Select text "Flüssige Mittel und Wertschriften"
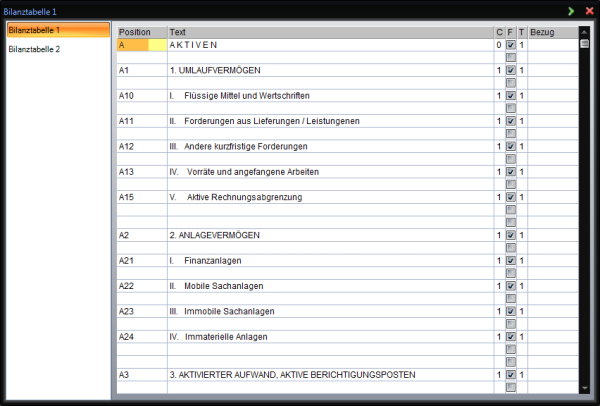 pos(247,96)
